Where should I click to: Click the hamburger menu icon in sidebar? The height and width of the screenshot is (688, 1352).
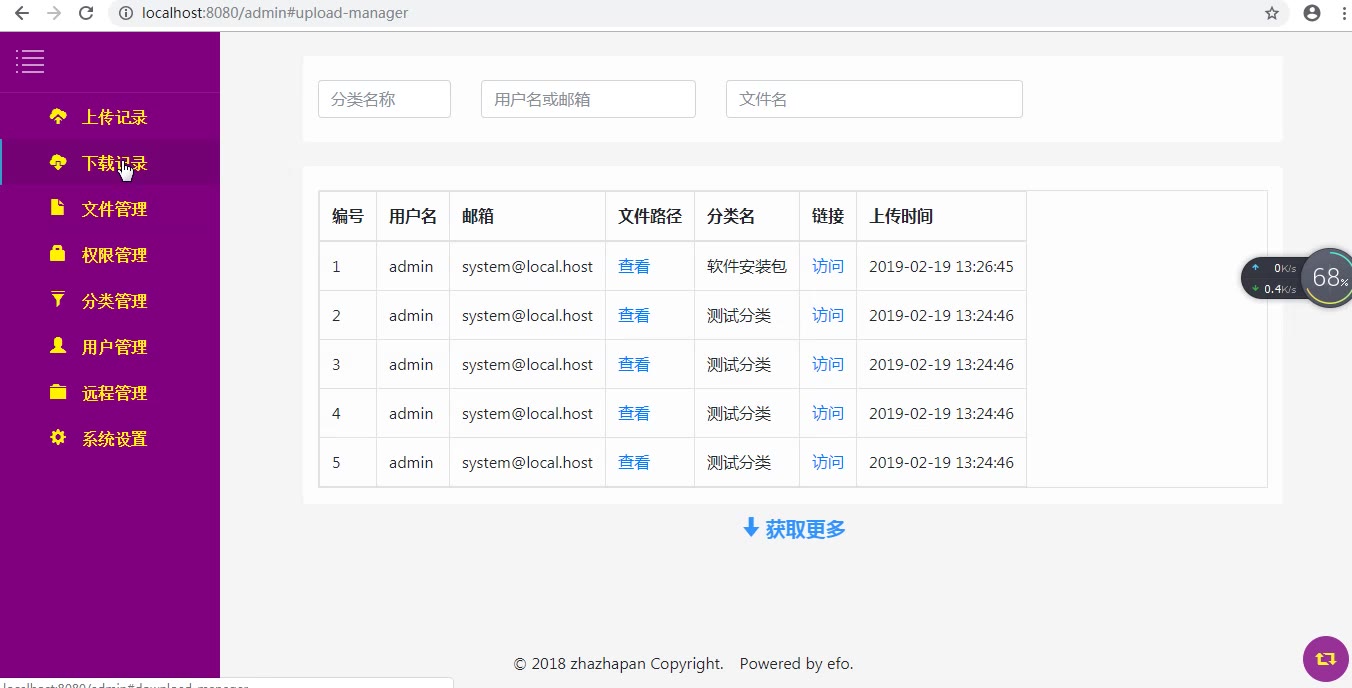[30, 62]
